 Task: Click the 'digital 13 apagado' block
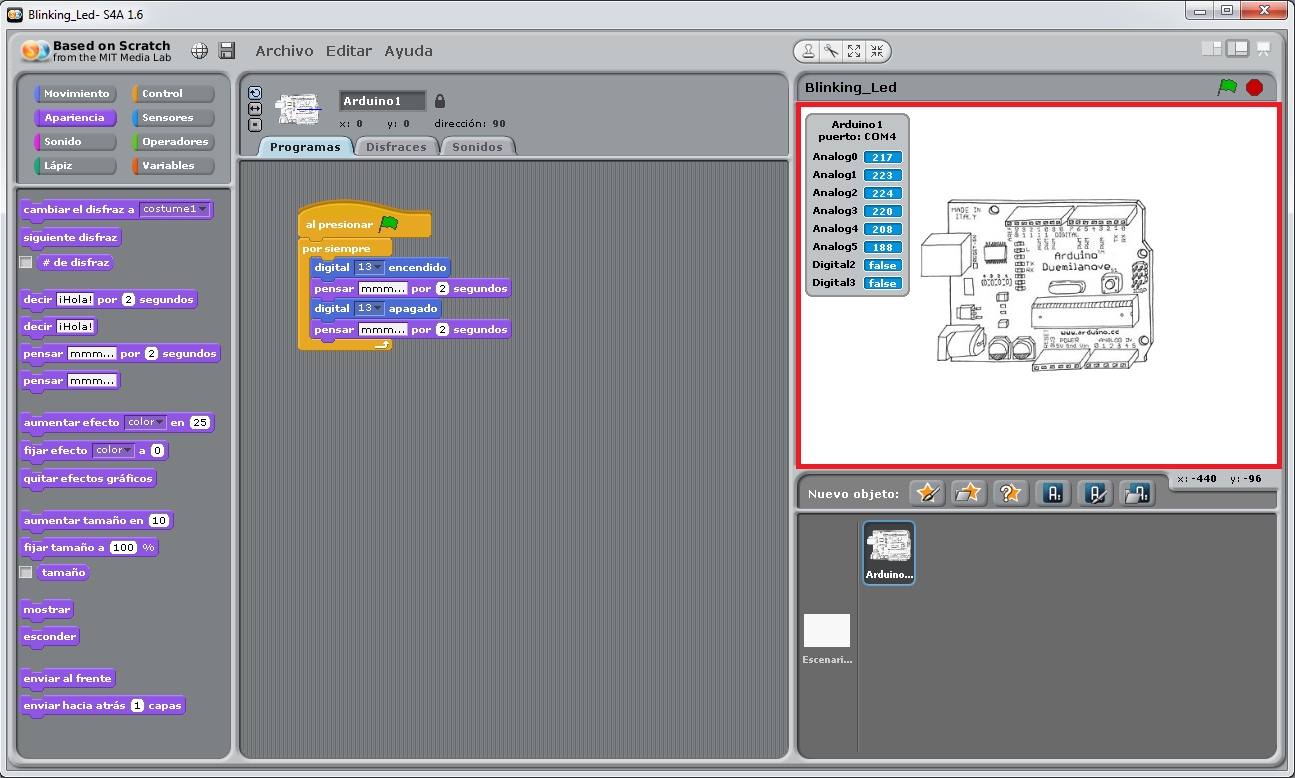pos(375,308)
